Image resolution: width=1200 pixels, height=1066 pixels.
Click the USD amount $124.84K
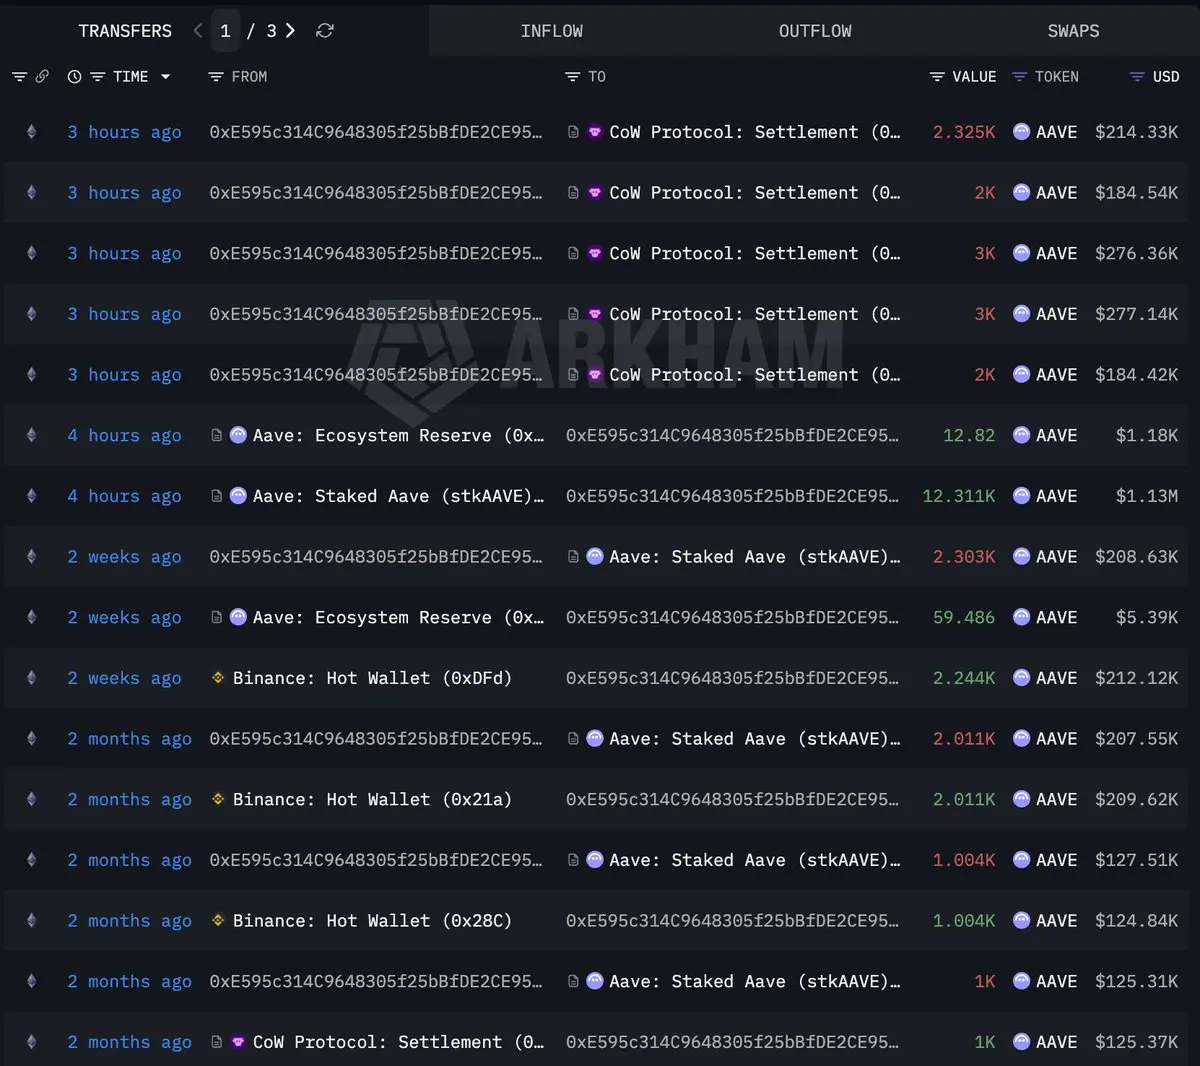coord(1136,921)
